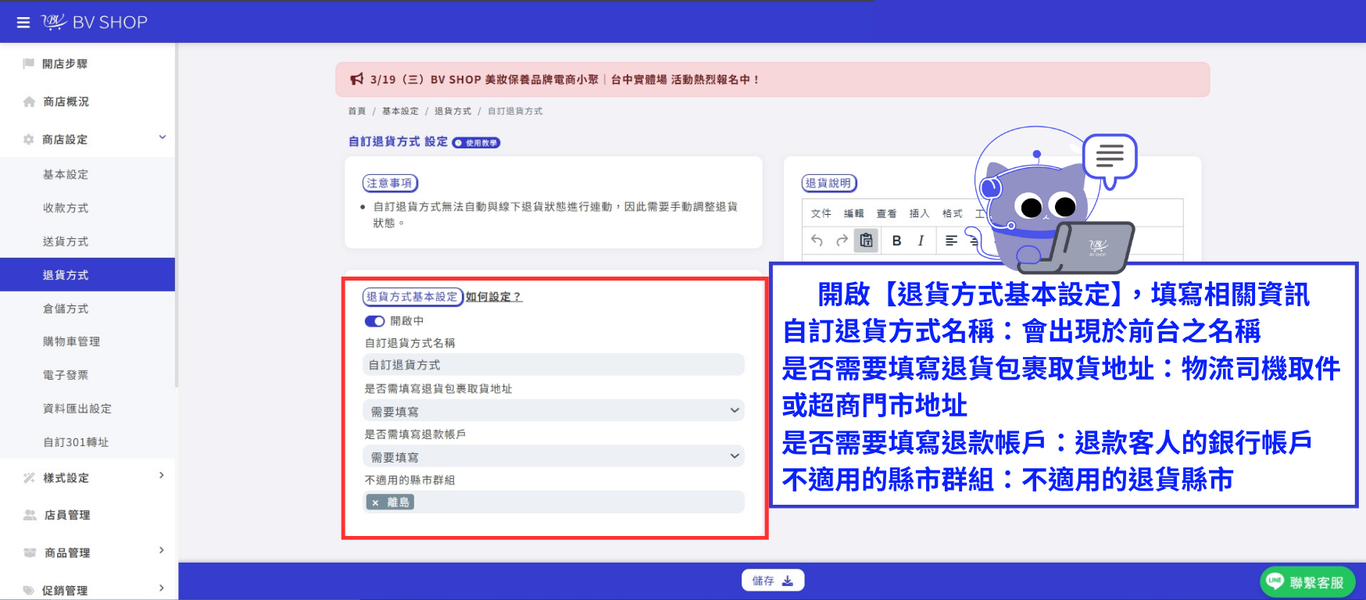Go to 基本設定 in the breadcrumb
This screenshot has width=1366, height=600.
(x=400, y=111)
